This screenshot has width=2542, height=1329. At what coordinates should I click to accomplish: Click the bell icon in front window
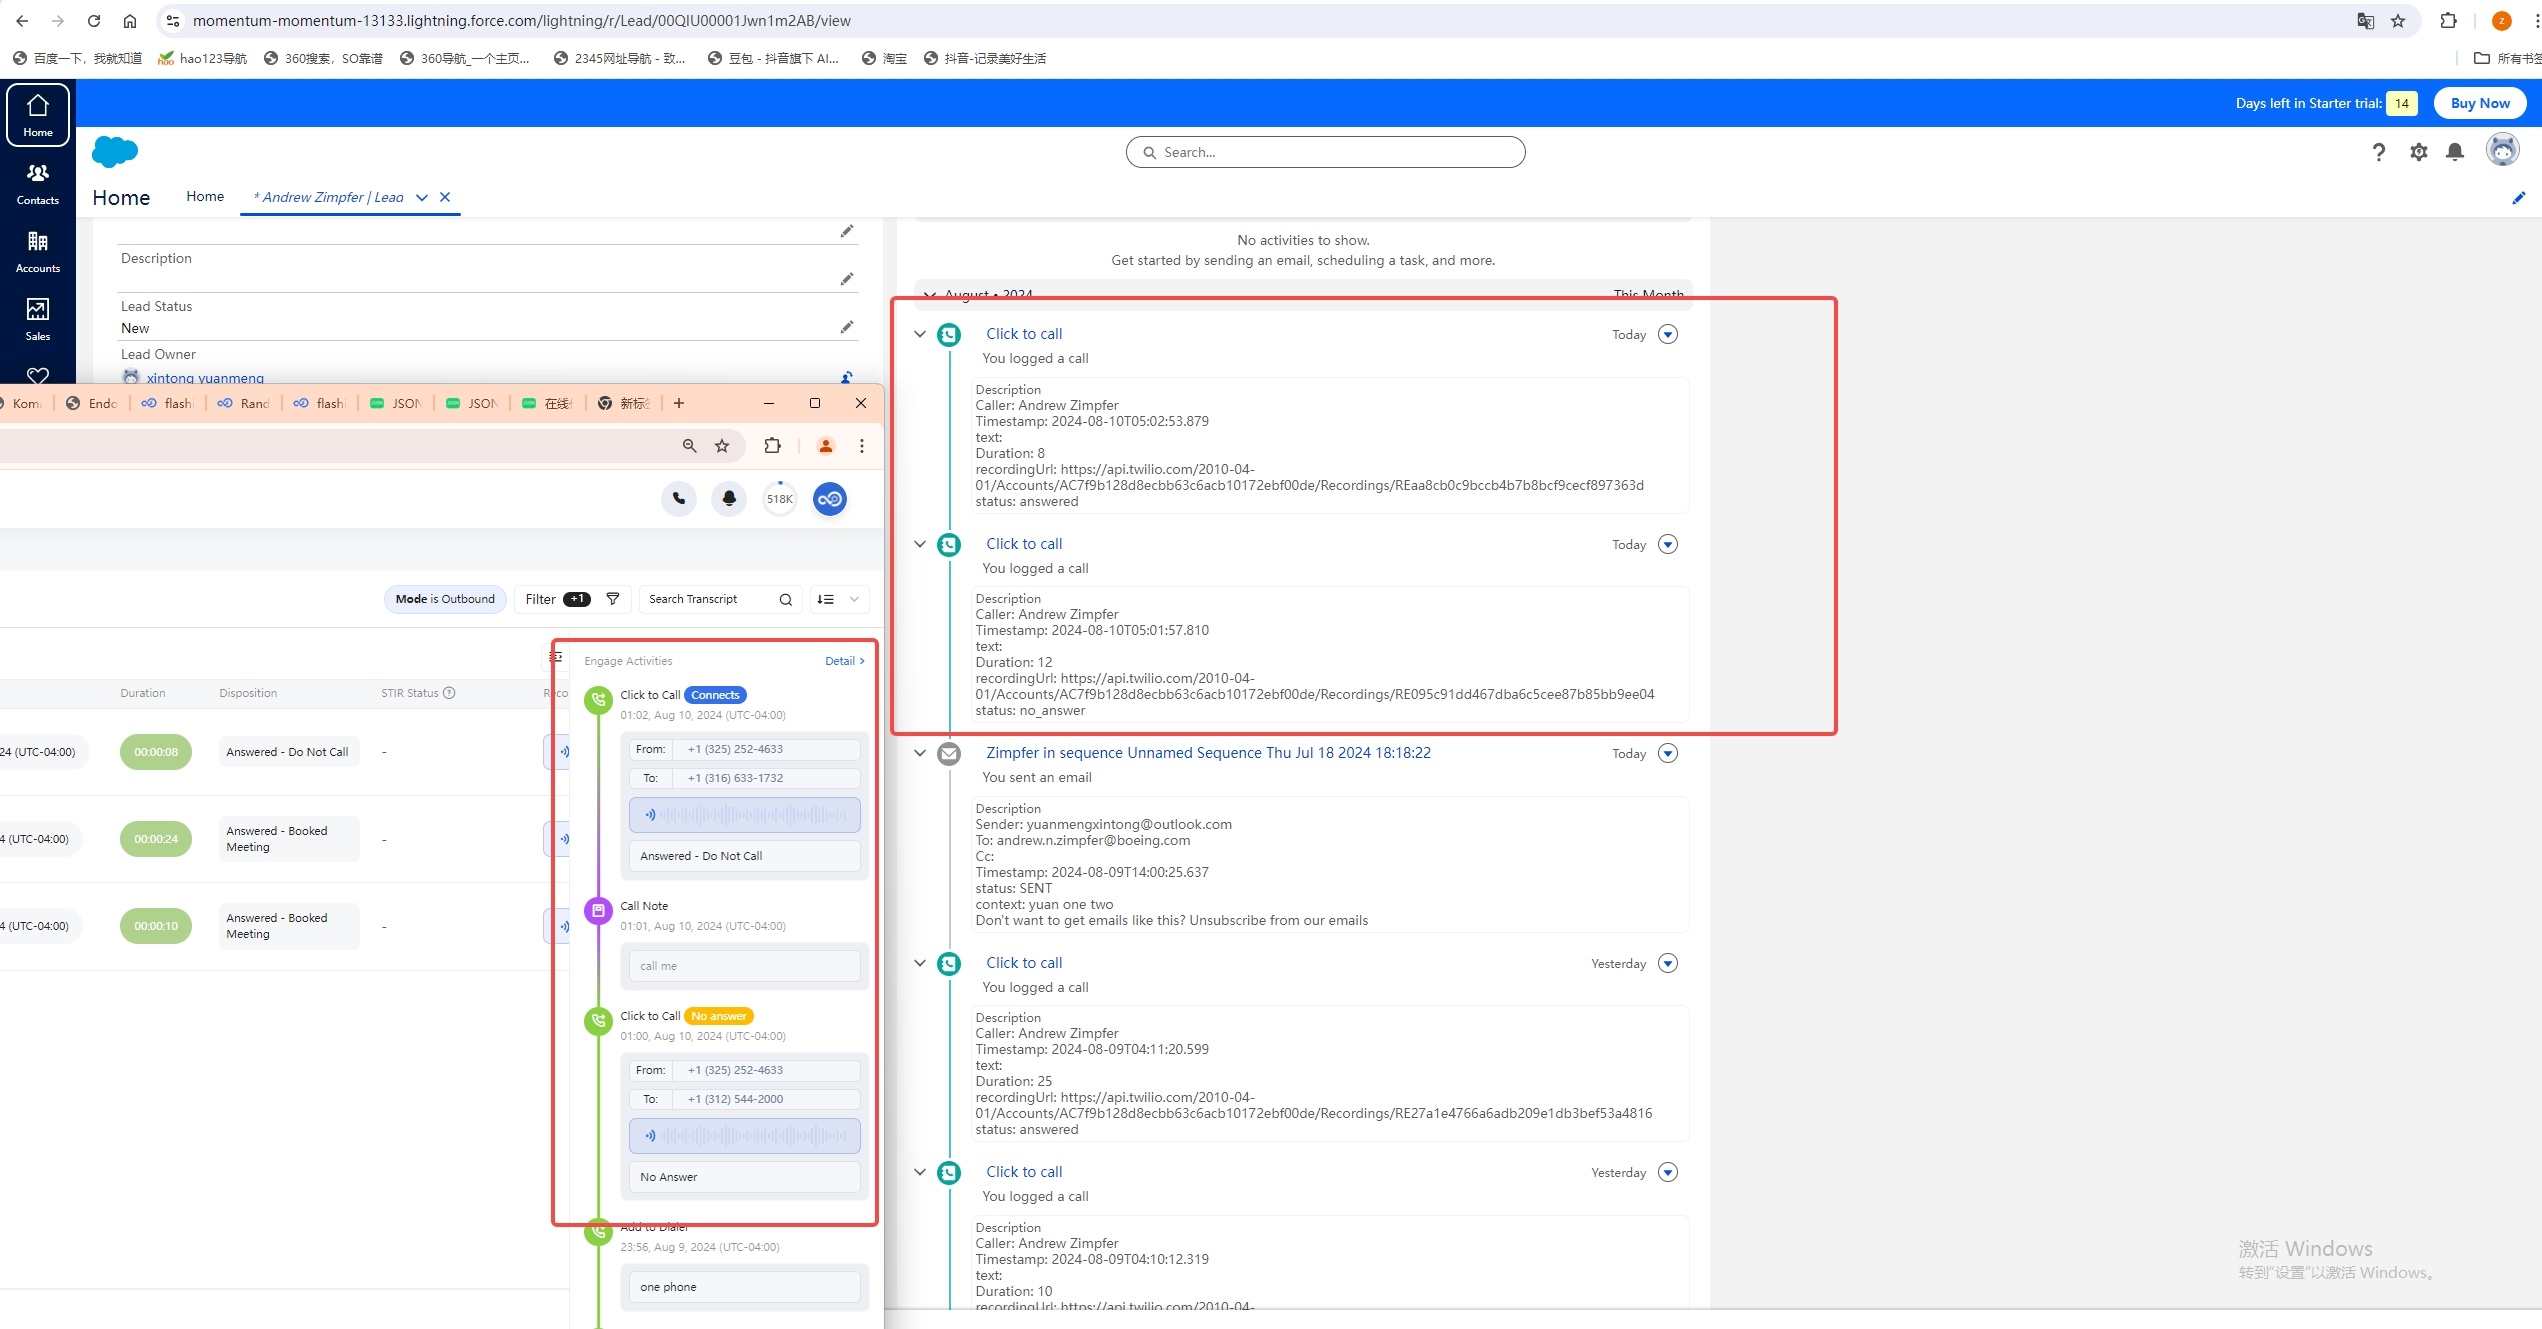(729, 498)
